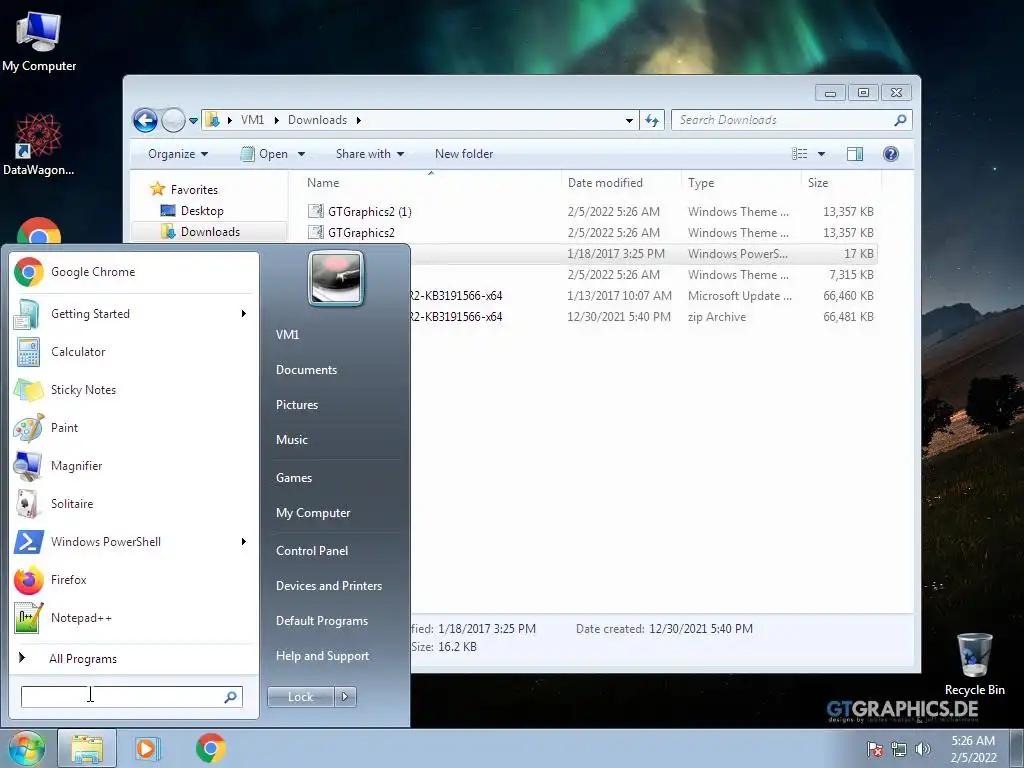Sort by Date modified column
This screenshot has width=1024, height=768.
(x=621, y=183)
